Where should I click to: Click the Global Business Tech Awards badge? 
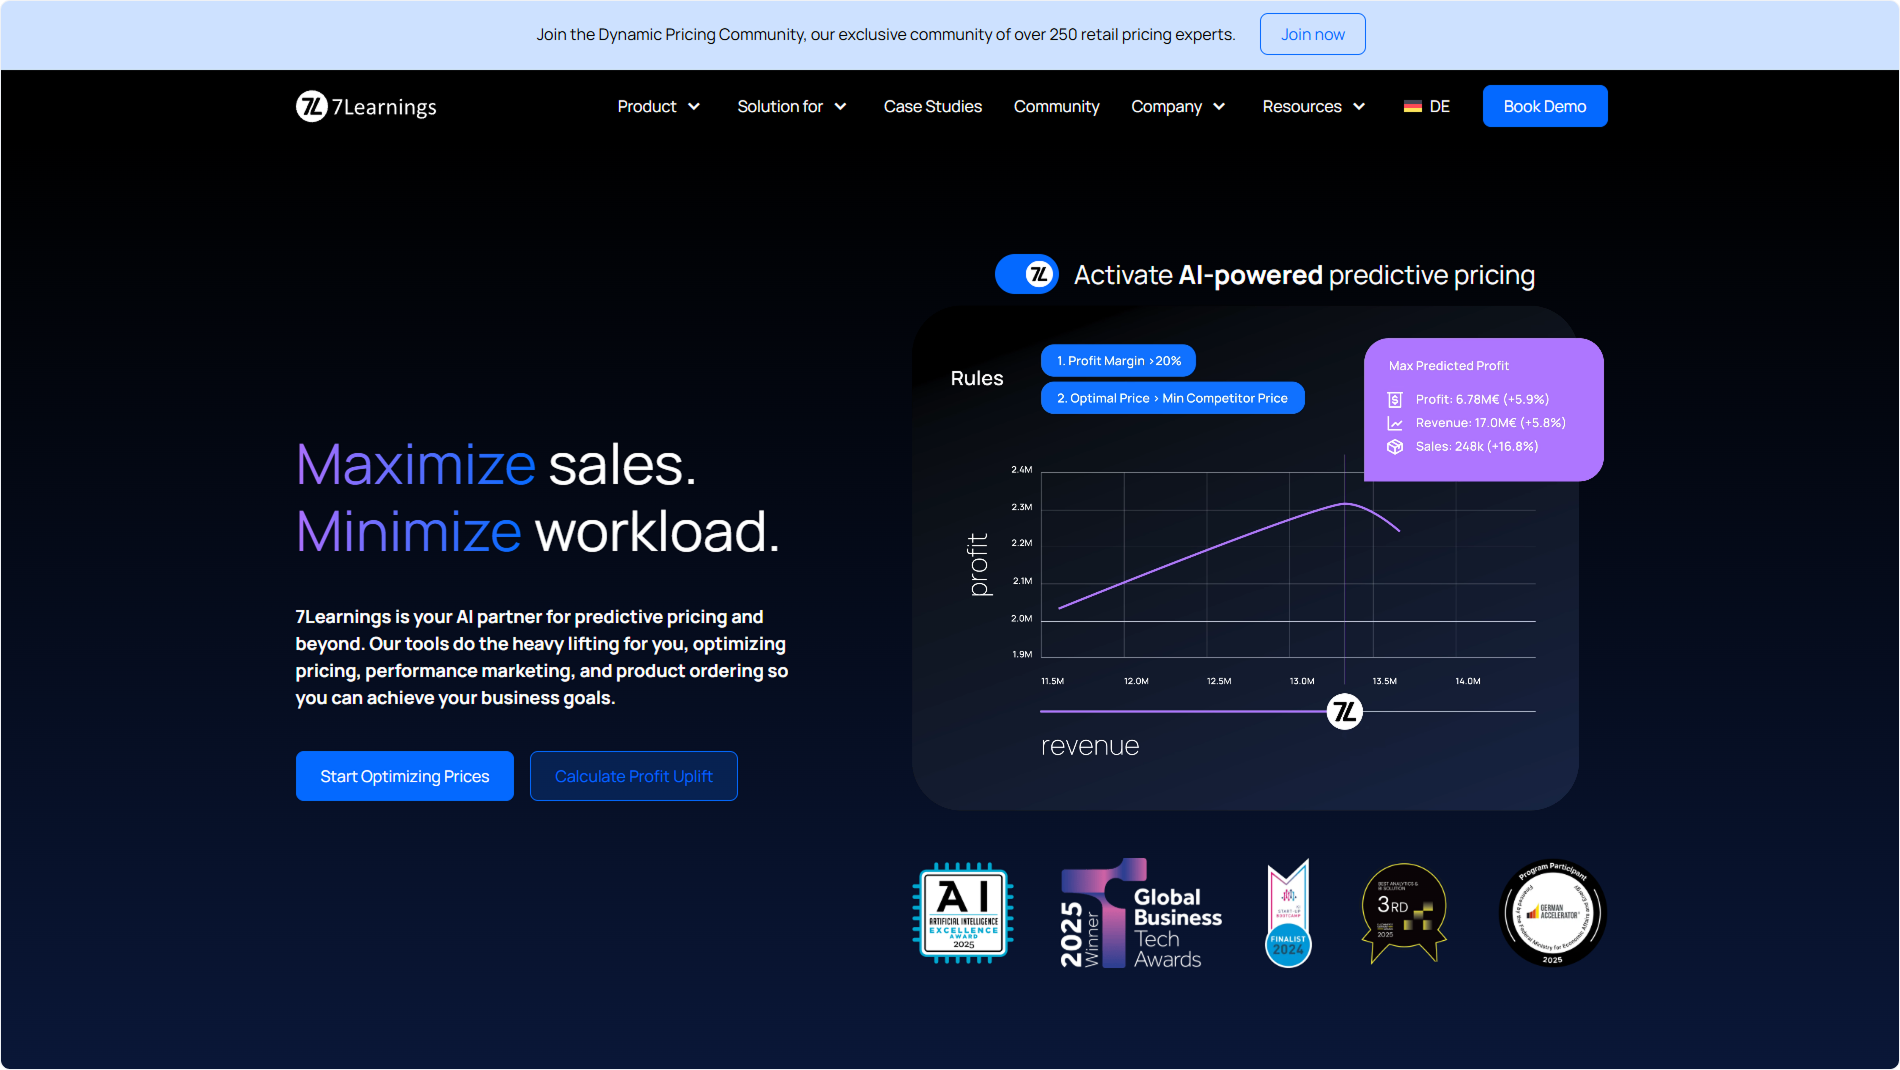[1141, 915]
